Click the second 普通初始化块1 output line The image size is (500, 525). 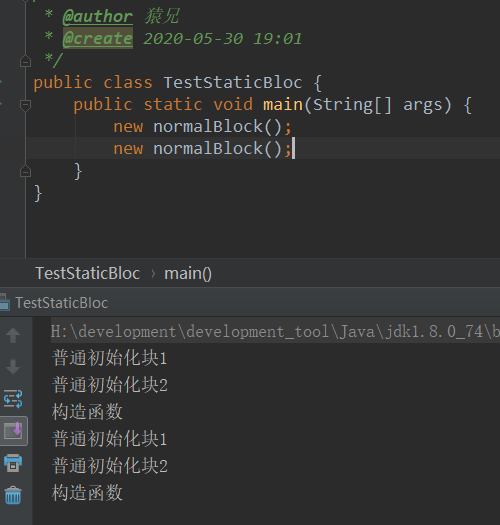[110, 439]
